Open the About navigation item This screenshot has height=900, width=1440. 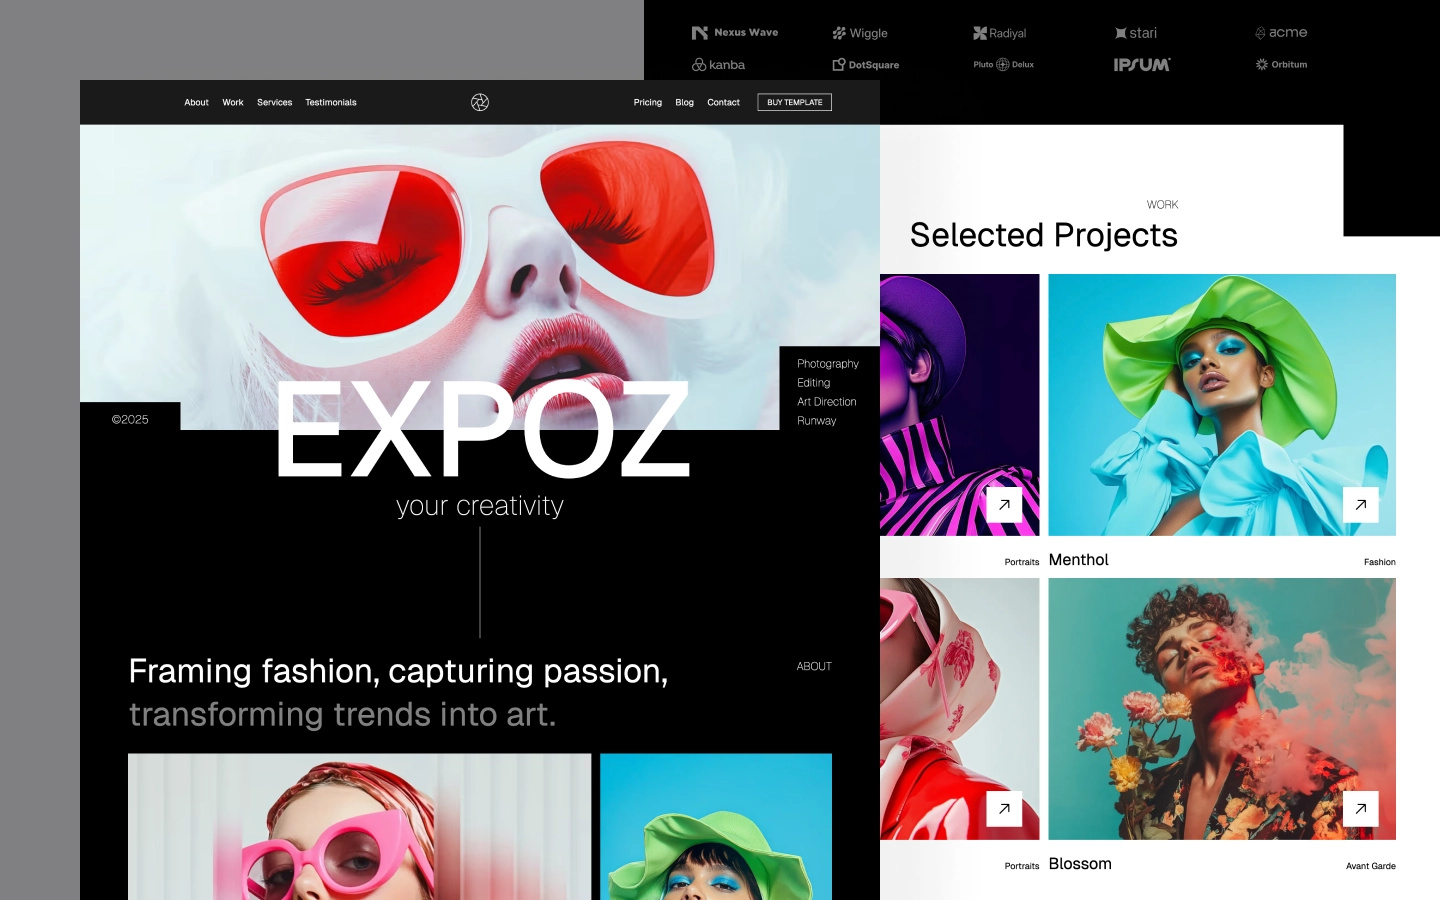(x=196, y=102)
